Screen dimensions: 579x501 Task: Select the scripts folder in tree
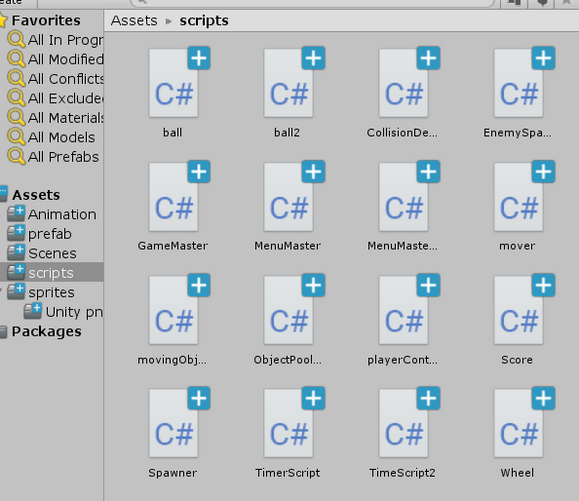coord(52,273)
